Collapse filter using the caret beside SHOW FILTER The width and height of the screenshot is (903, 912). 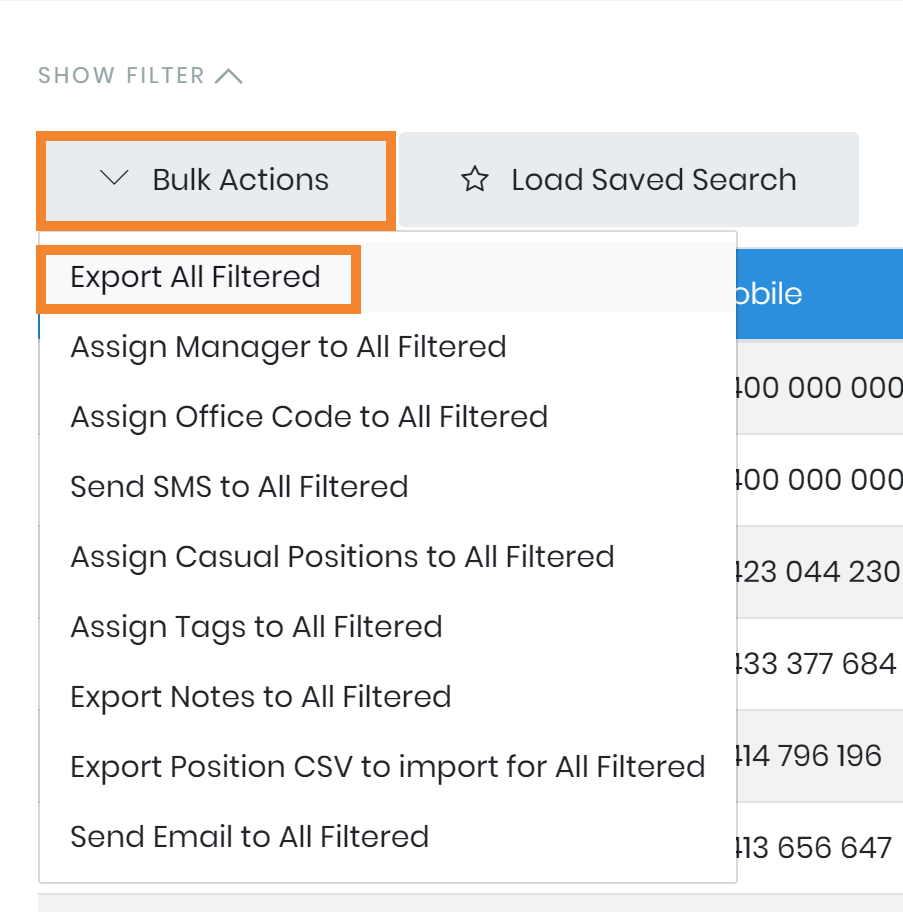(229, 76)
